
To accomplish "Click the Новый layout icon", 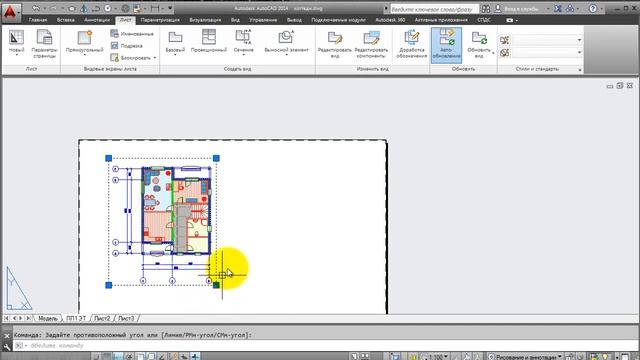I will click(16, 38).
